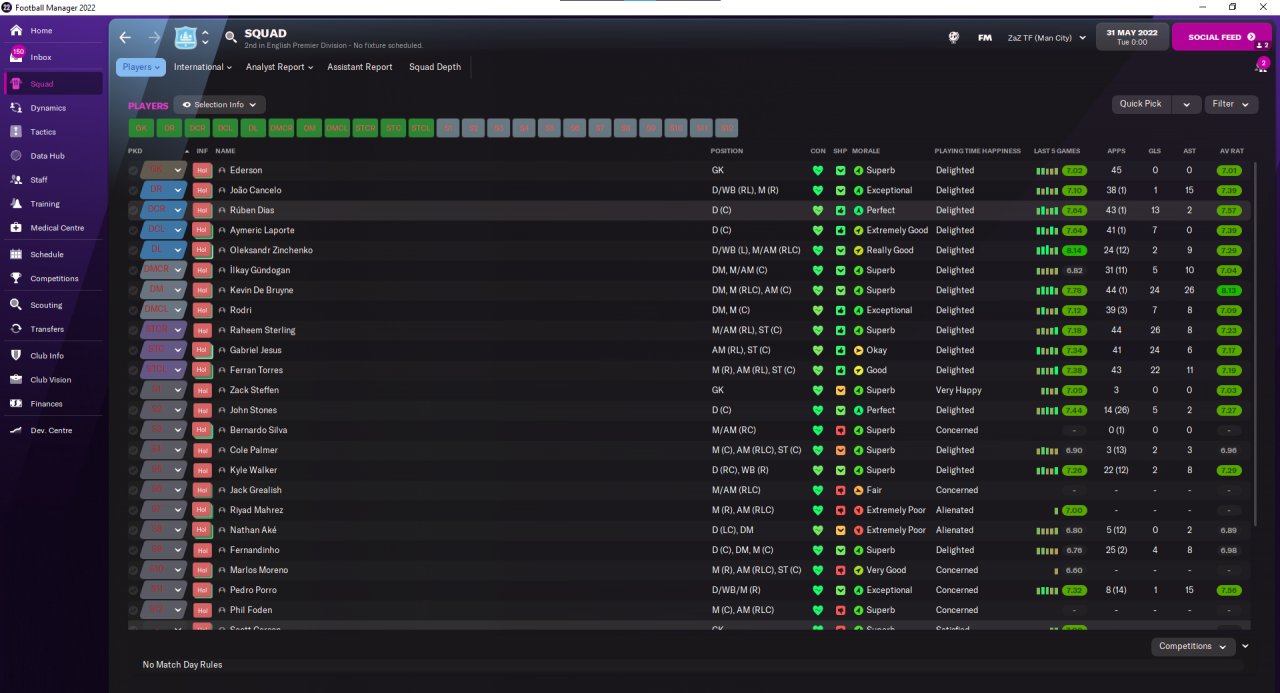1280x693 pixels.
Task: Expand the arrow next to Competitions dropdown
Action: pos(1245,647)
